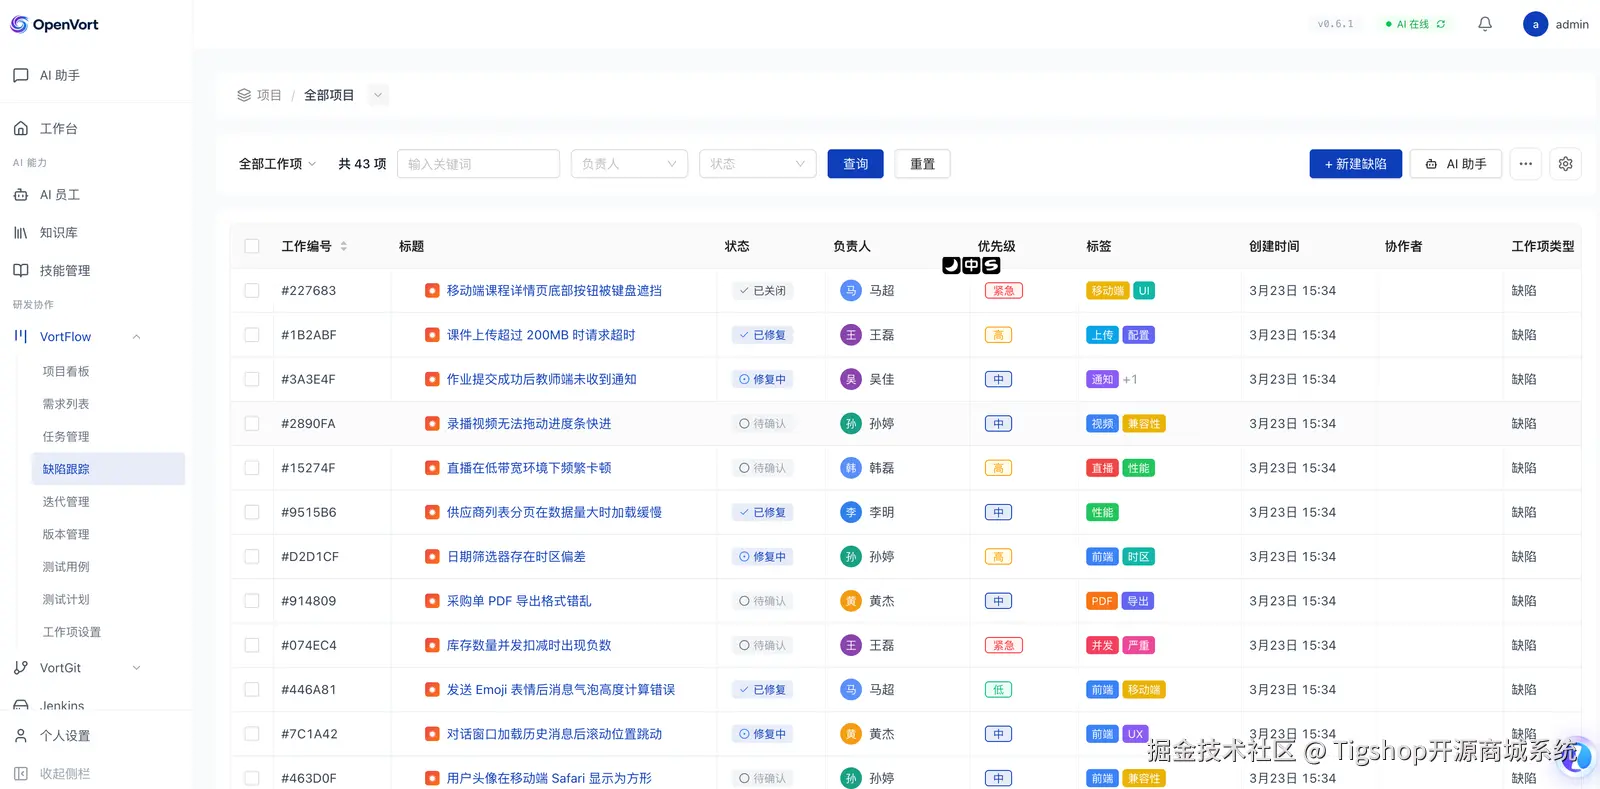Open the notification bell

pyautogui.click(x=1485, y=24)
